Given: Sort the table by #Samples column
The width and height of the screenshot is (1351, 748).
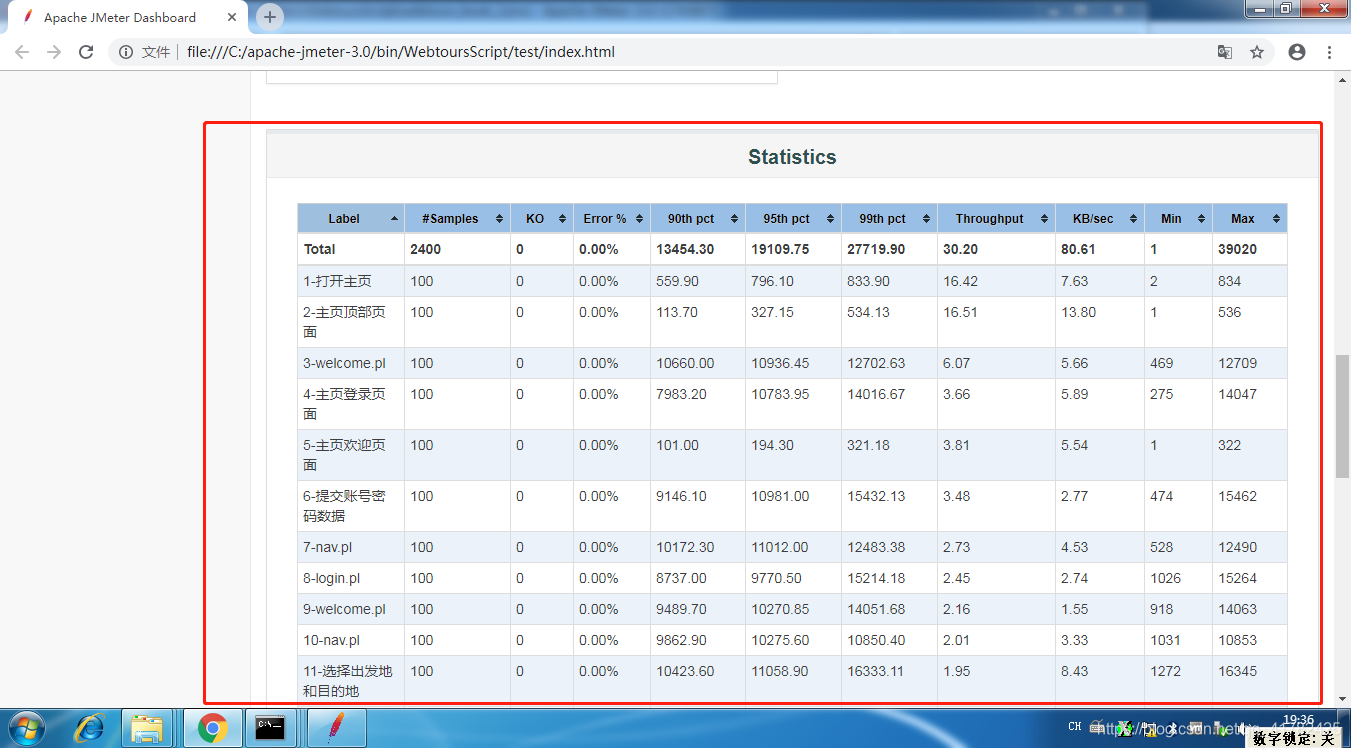Looking at the screenshot, I should (x=457, y=218).
